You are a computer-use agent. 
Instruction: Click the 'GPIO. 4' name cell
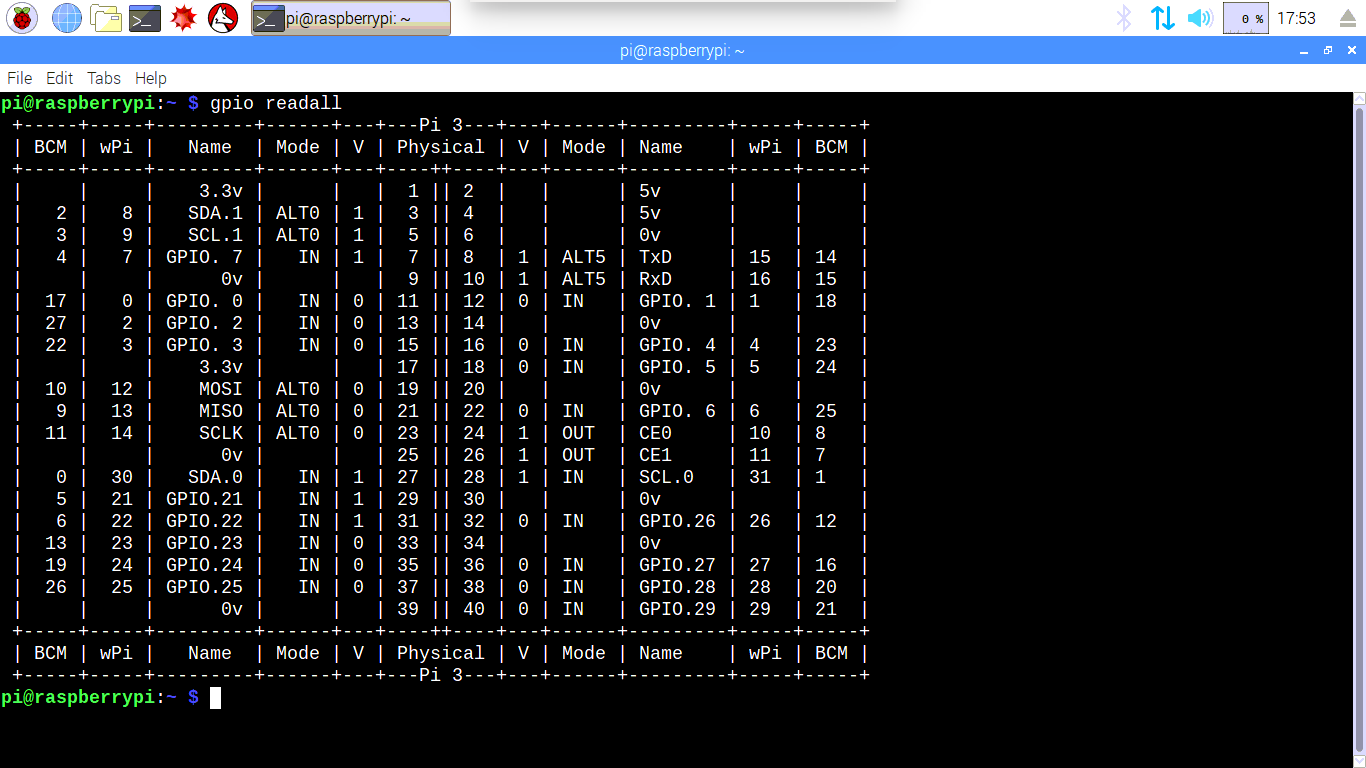pyautogui.click(x=677, y=345)
